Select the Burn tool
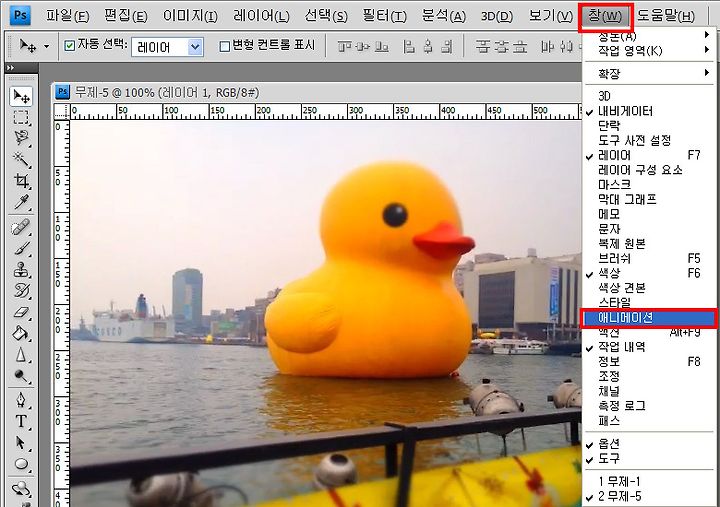Viewport: 720px width, 507px height. coord(21,376)
